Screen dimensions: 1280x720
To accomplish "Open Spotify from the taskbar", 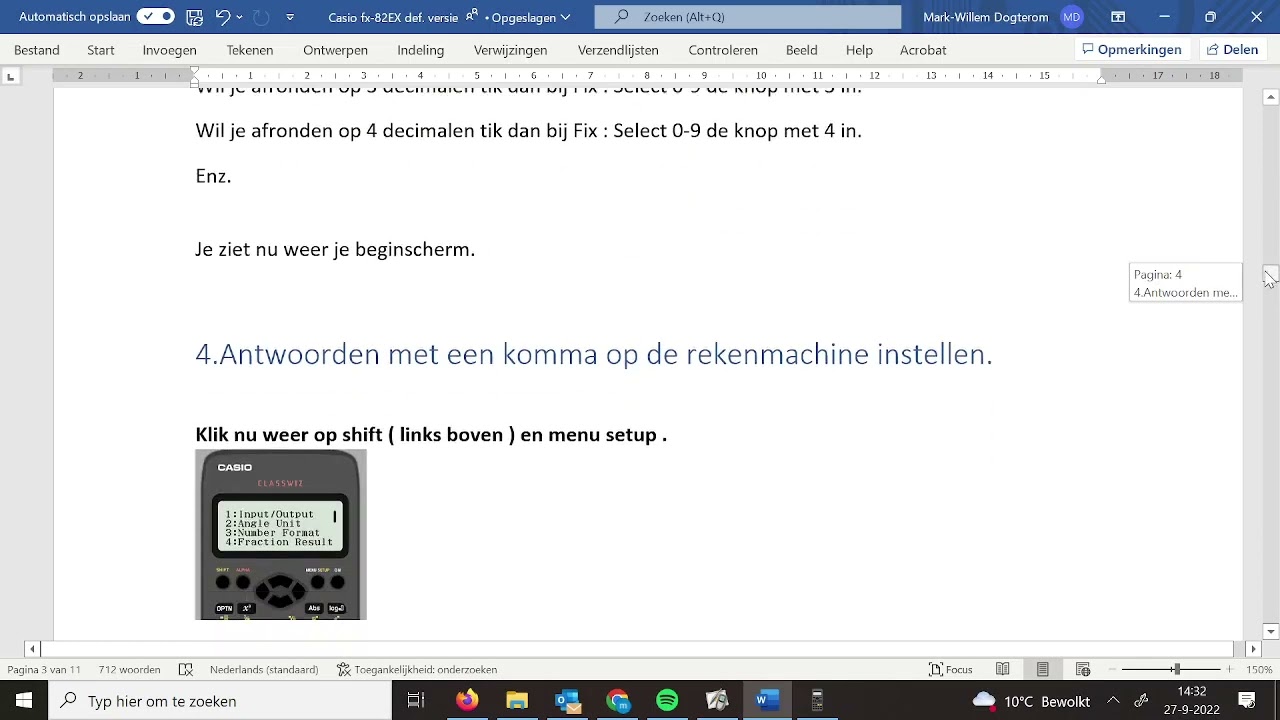I will (667, 701).
